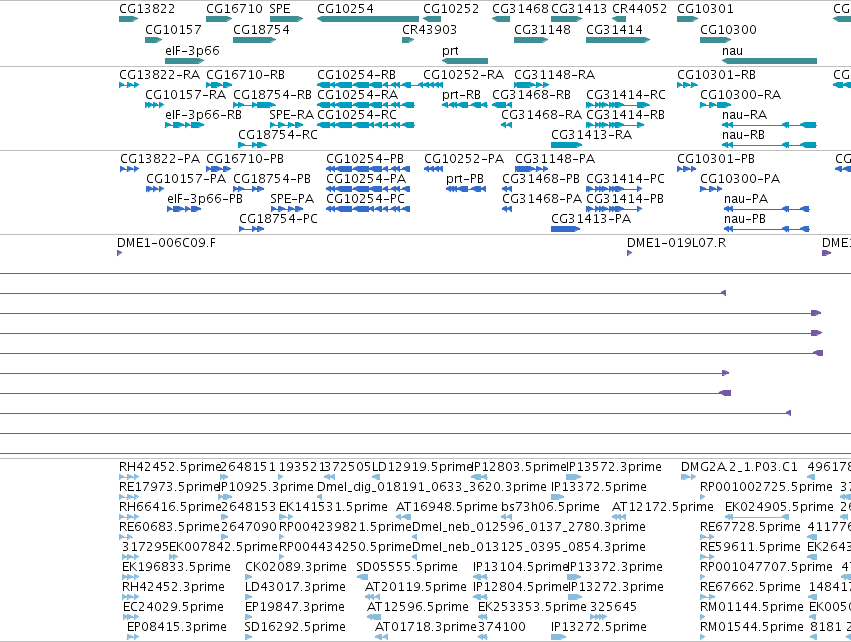Select transcript CG10157-RA

[x=186, y=94]
